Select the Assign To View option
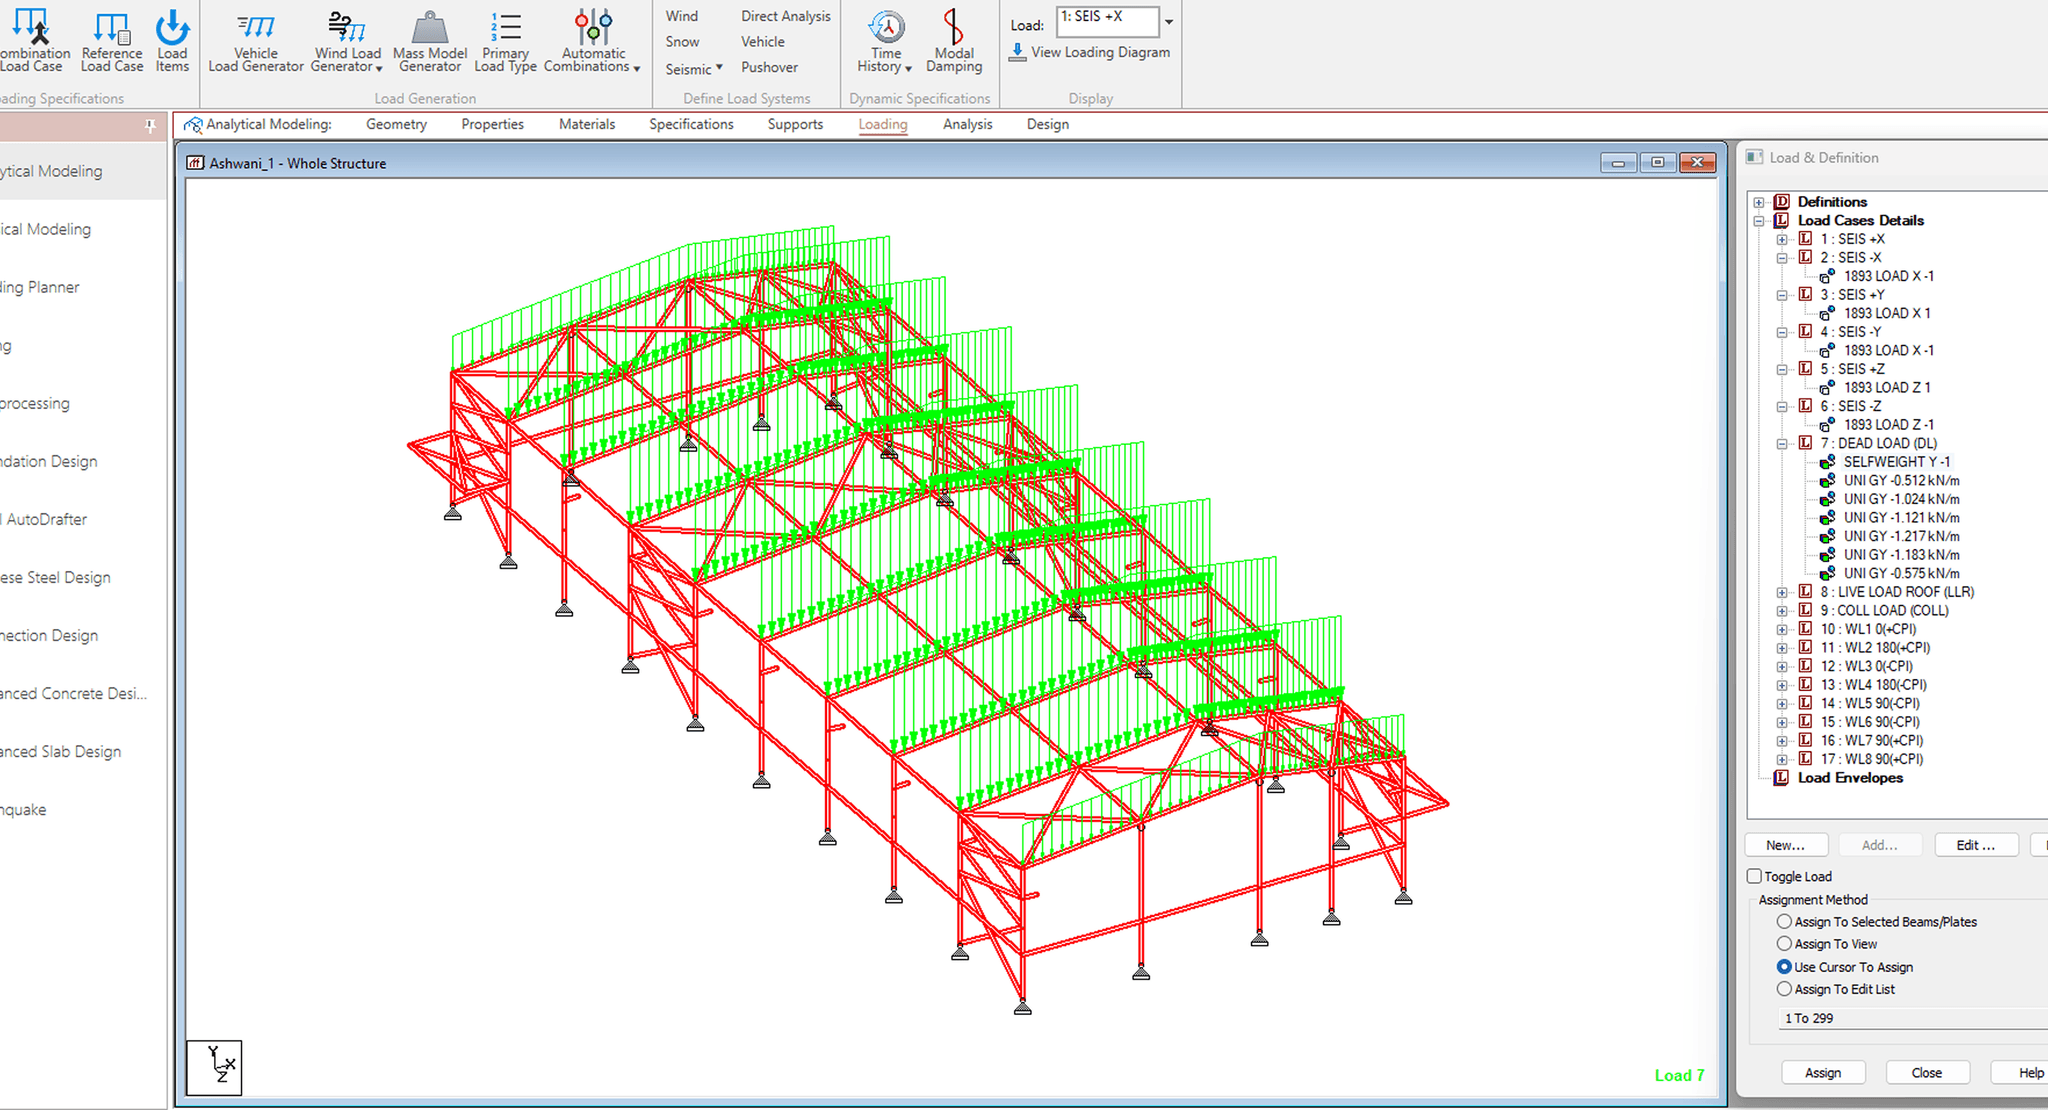This screenshot has width=2048, height=1110. 1786,943
